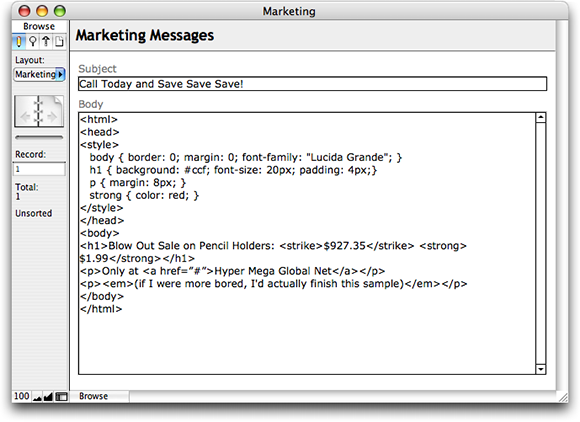Click the "</html>" closing tag line
The image size is (580, 422).
[x=101, y=309]
